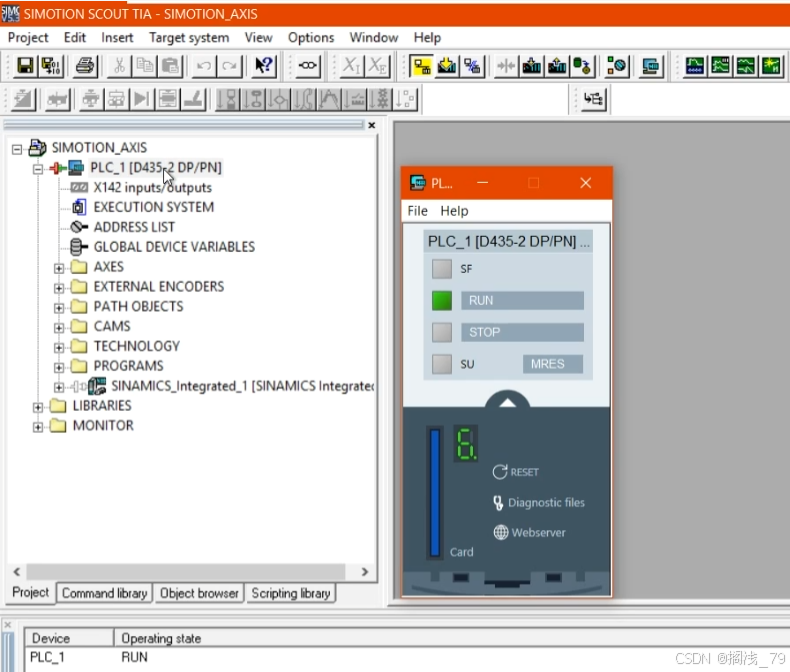Collapse the PLC_1 device node in tree
Viewport: 790px width, 672px height.
pyautogui.click(x=38, y=169)
